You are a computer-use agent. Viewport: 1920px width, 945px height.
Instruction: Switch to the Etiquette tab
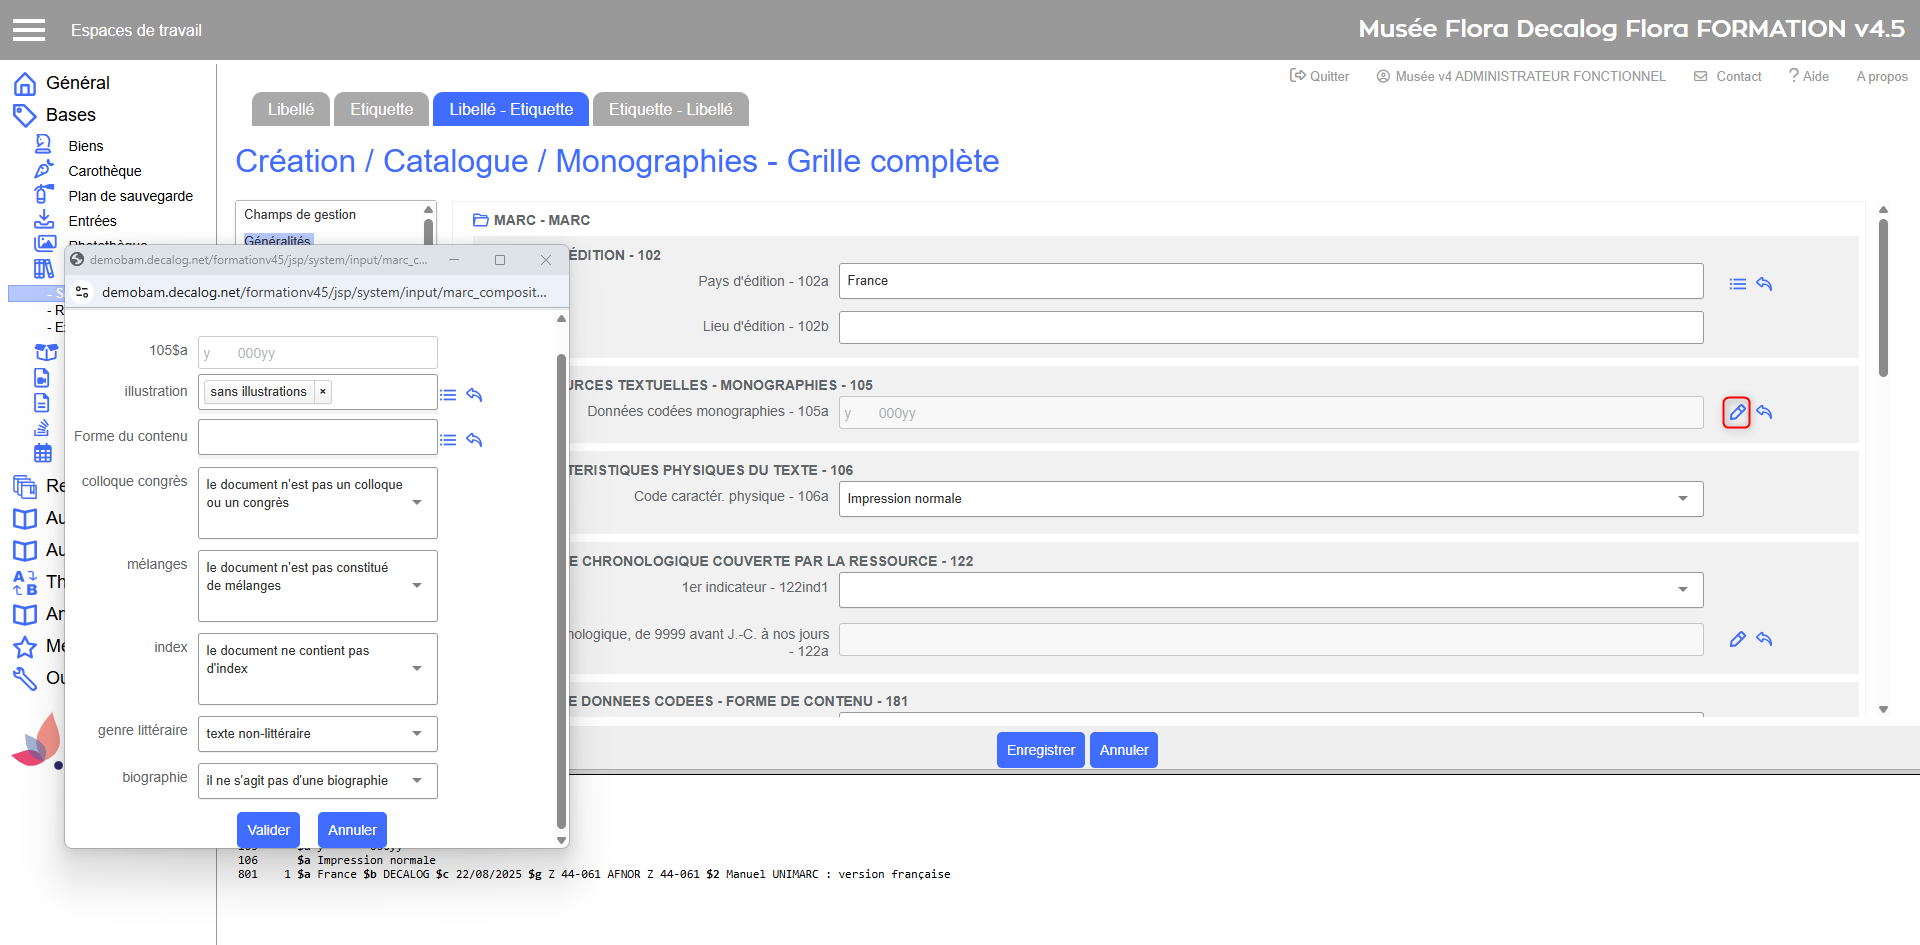pyautogui.click(x=381, y=109)
